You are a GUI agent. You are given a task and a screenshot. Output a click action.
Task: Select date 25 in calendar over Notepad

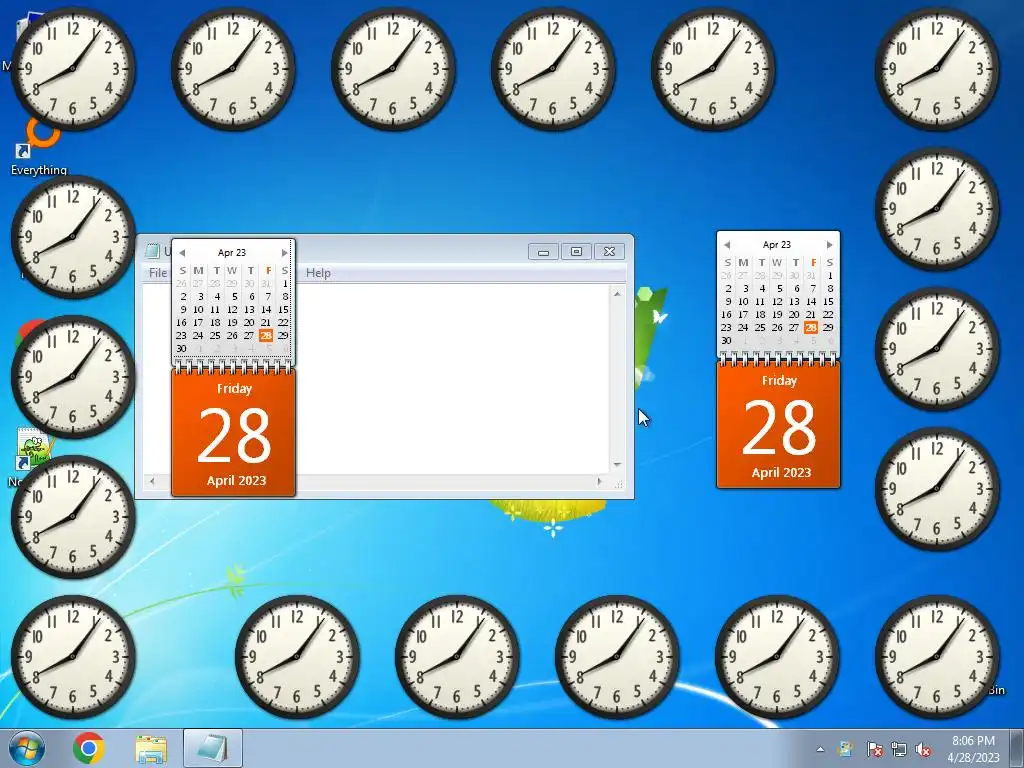pyautogui.click(x=215, y=336)
